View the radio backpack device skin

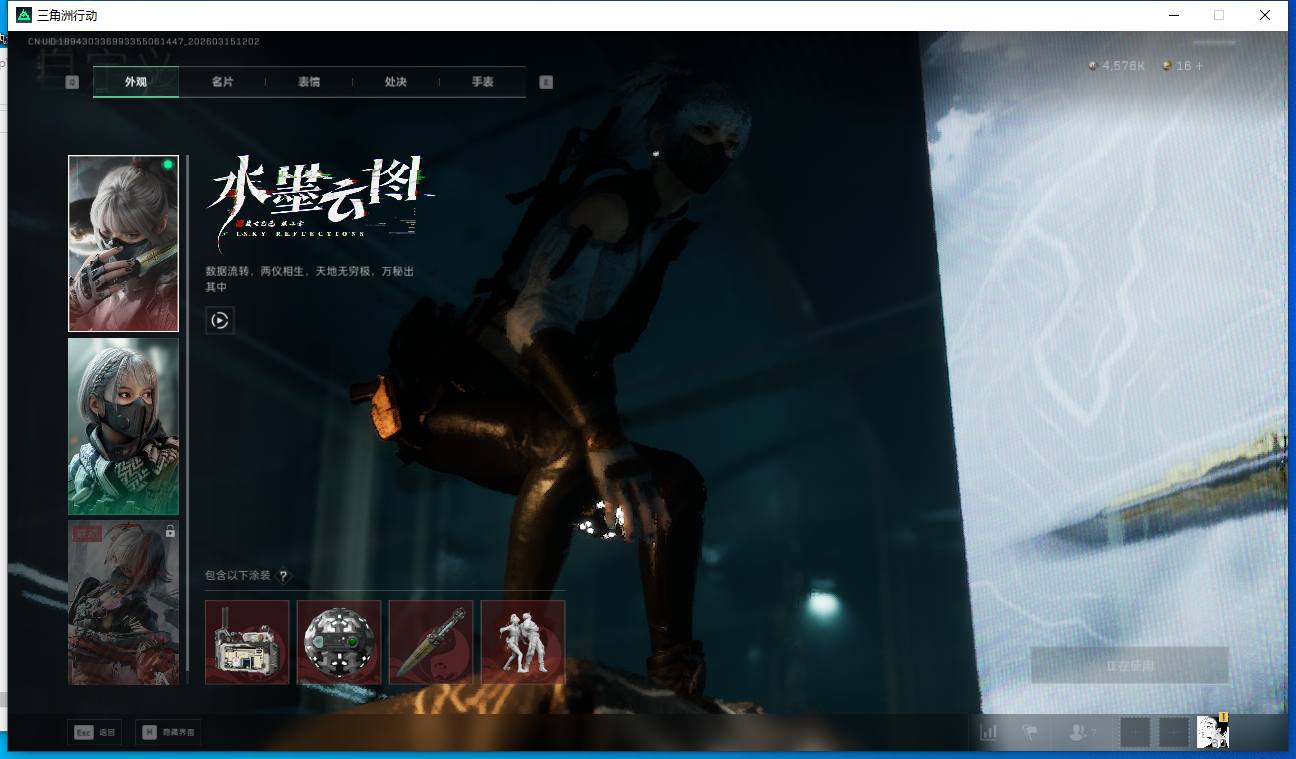(247, 642)
